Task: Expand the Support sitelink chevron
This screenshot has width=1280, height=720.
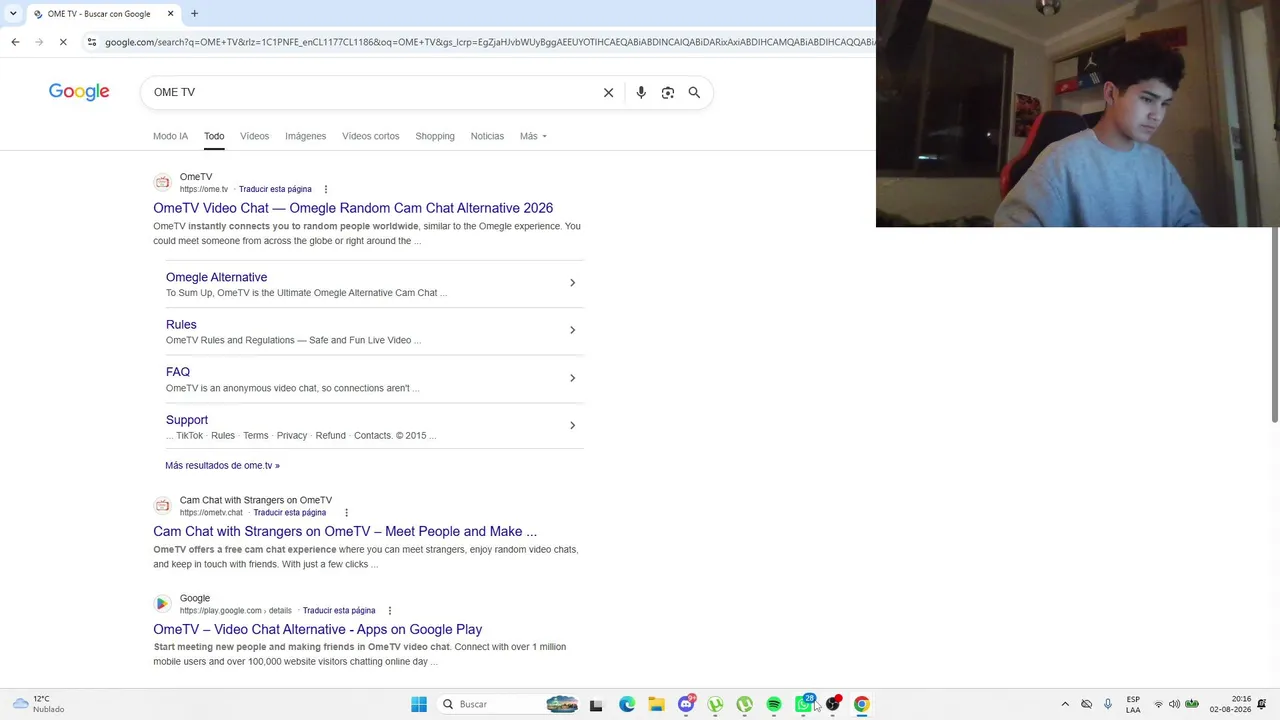Action: [572, 425]
